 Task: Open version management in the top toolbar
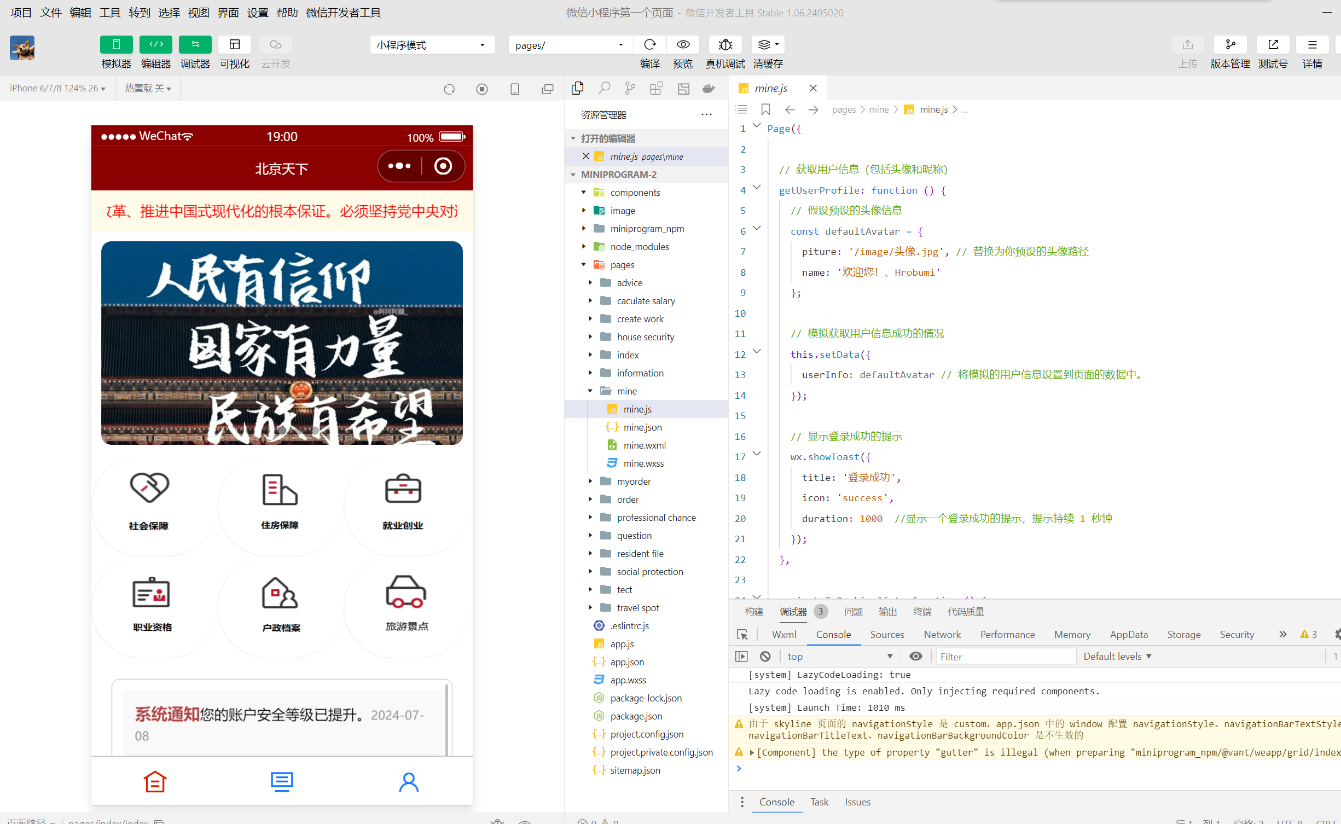coord(1230,45)
